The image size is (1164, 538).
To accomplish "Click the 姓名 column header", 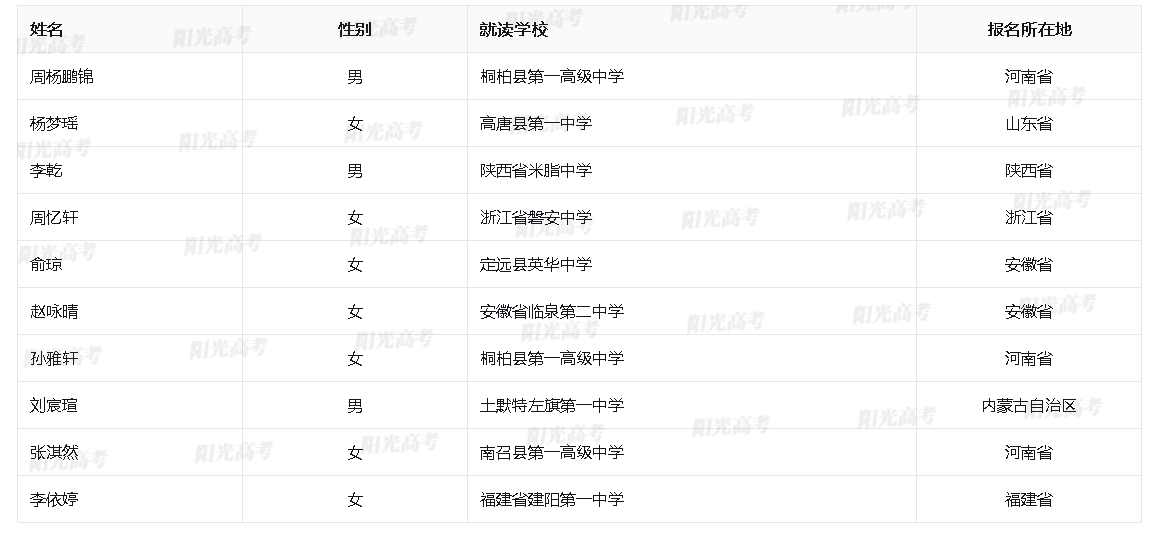I will tap(46, 30).
